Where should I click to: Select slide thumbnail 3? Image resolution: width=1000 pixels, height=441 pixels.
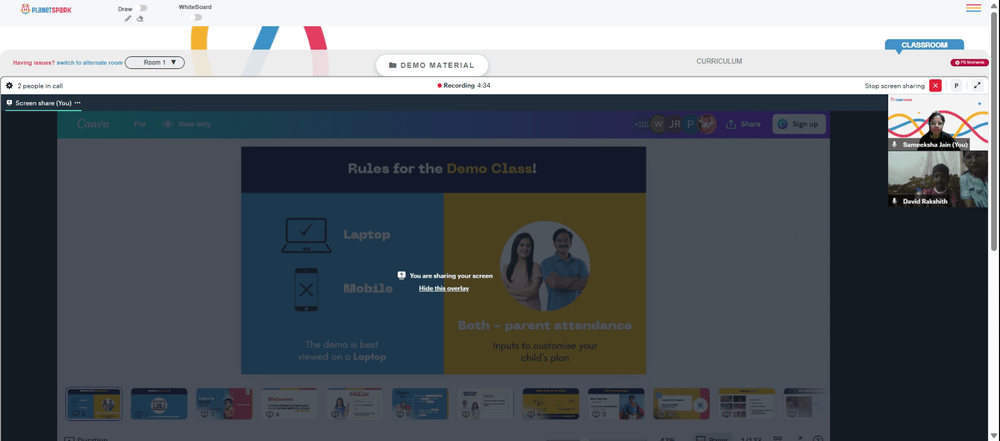click(224, 403)
